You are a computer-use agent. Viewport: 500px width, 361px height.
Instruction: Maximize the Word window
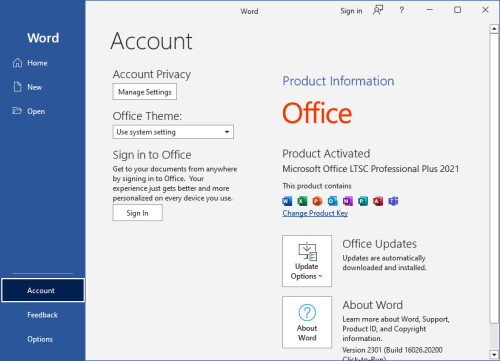tap(458, 10)
